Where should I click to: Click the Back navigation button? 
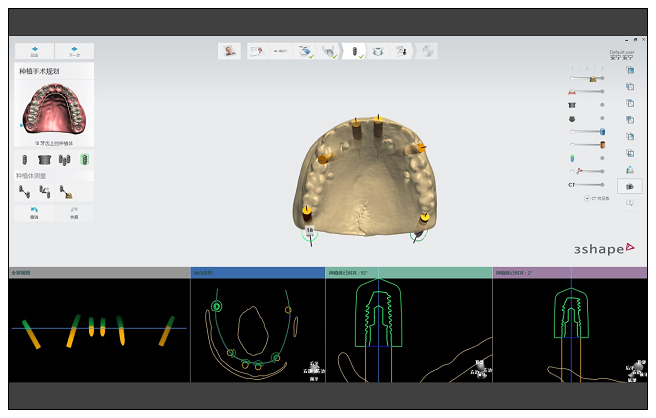[34, 50]
